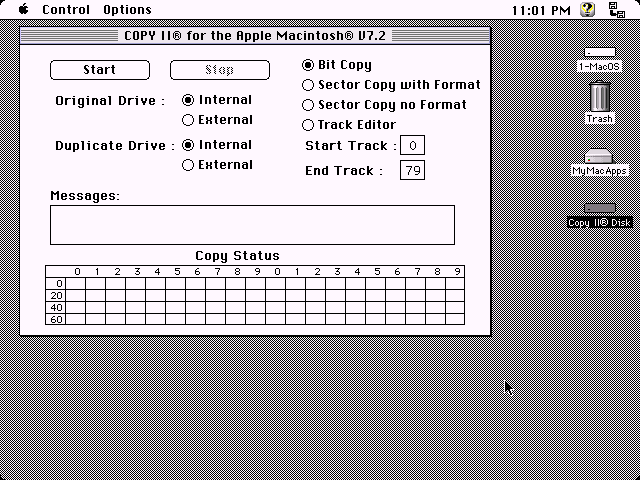Open the Application menu icon in menu bar
640x480 pixels.
pos(617,9)
